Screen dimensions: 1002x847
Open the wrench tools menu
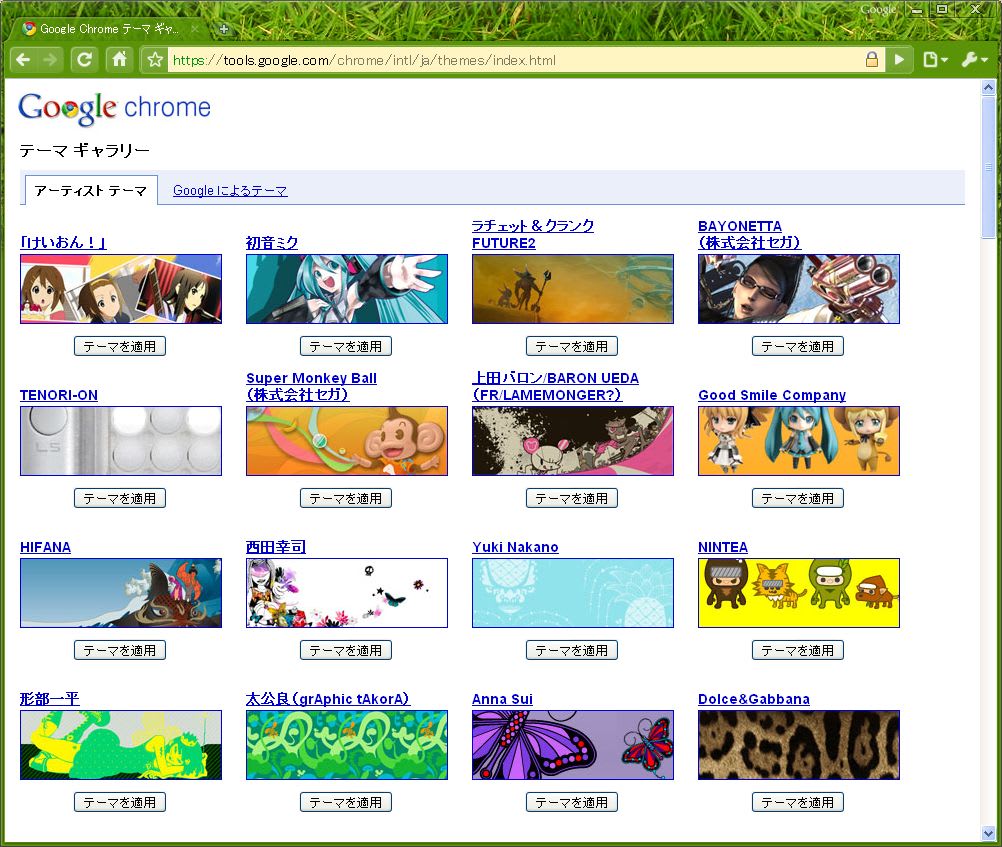click(x=974, y=60)
